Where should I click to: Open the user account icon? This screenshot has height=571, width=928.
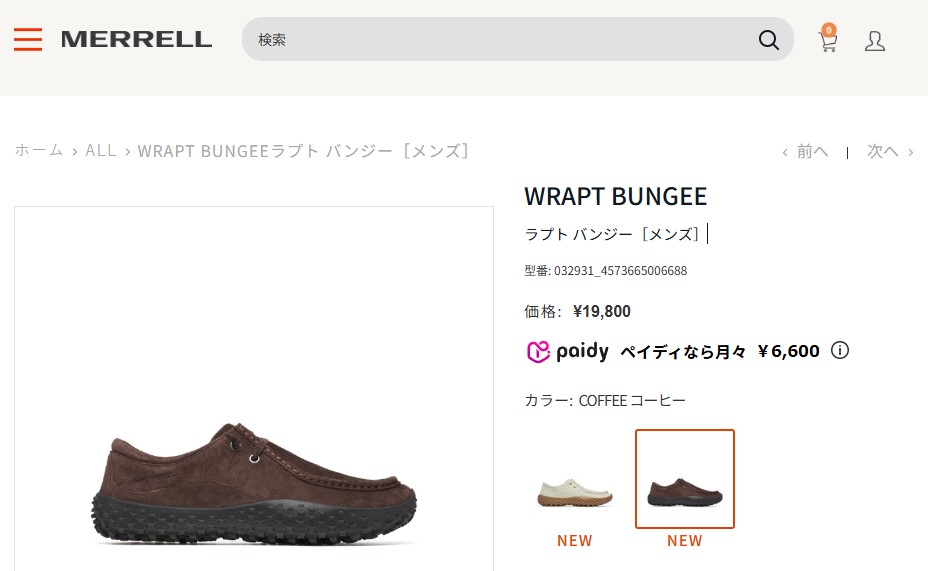[875, 41]
